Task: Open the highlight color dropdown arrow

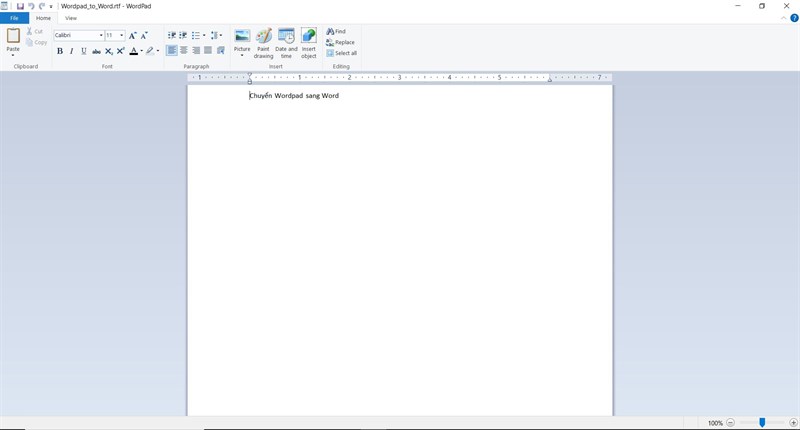Action: coord(158,51)
